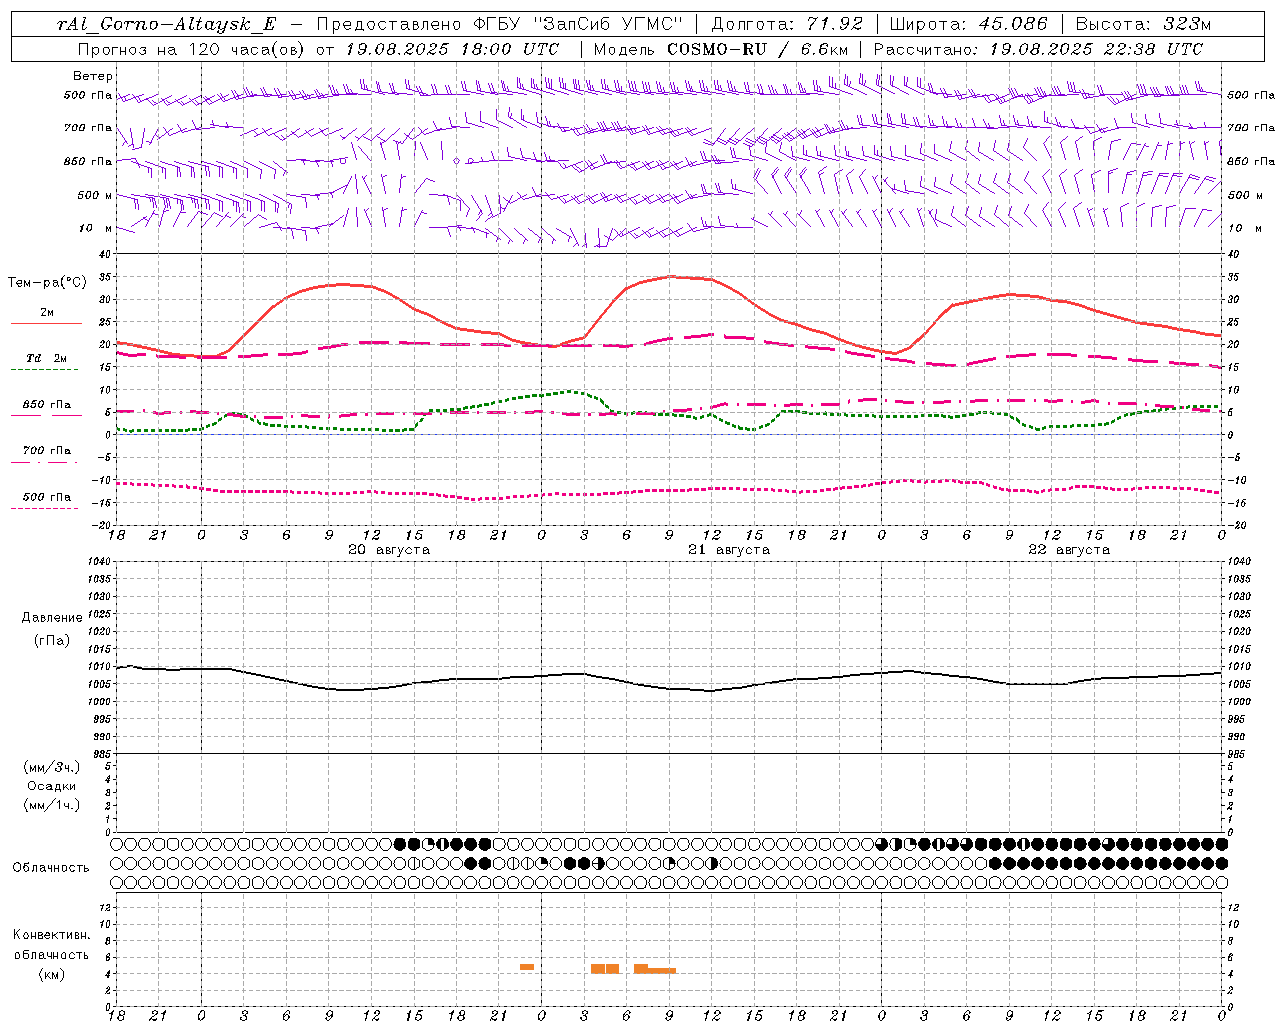Click the lone orange convective bar before midnight

click(527, 967)
